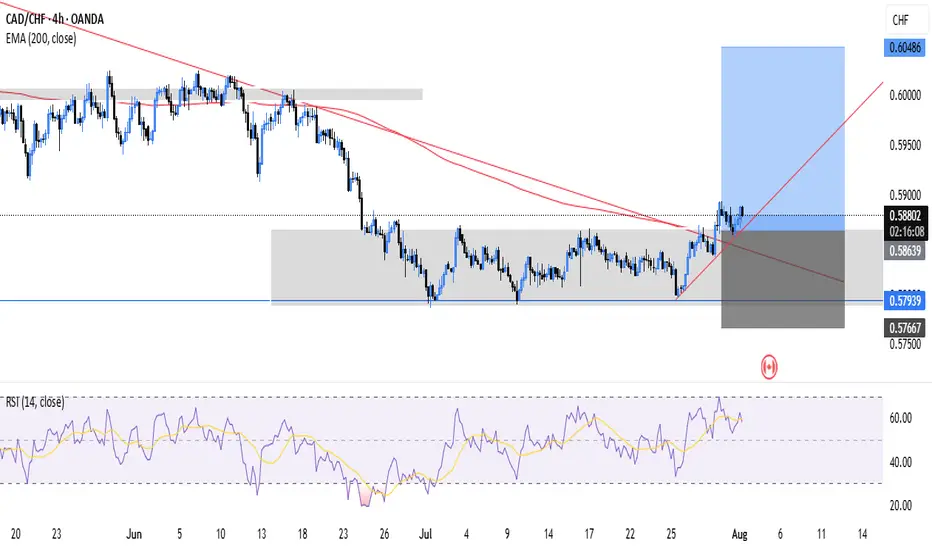This screenshot has height=550, width=932.
Task: Click the 26 date label on time axis
Action: click(384, 534)
